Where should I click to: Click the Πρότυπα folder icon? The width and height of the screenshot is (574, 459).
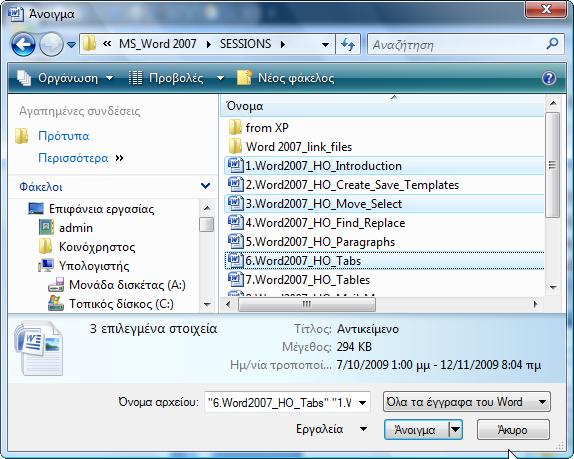[21, 136]
